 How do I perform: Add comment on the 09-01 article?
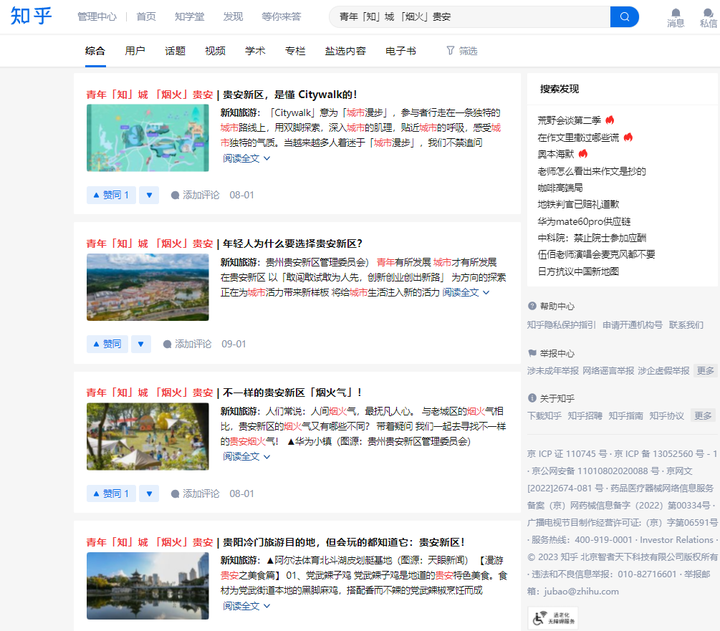(187, 344)
